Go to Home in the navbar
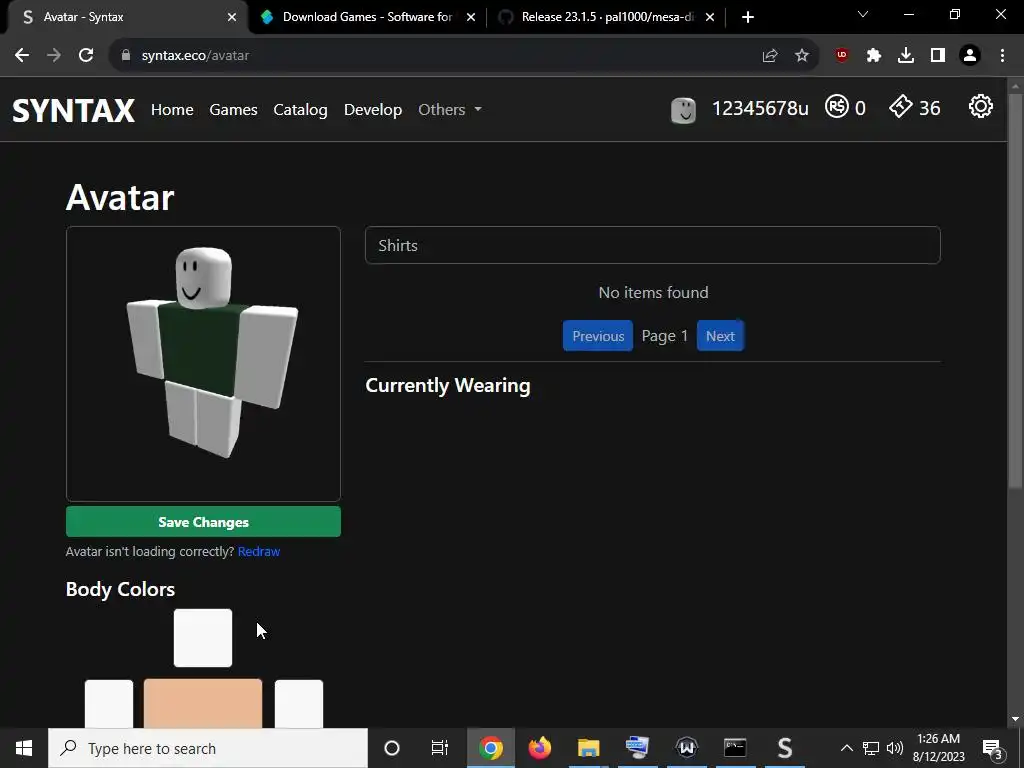This screenshot has height=768, width=1024. [x=172, y=110]
